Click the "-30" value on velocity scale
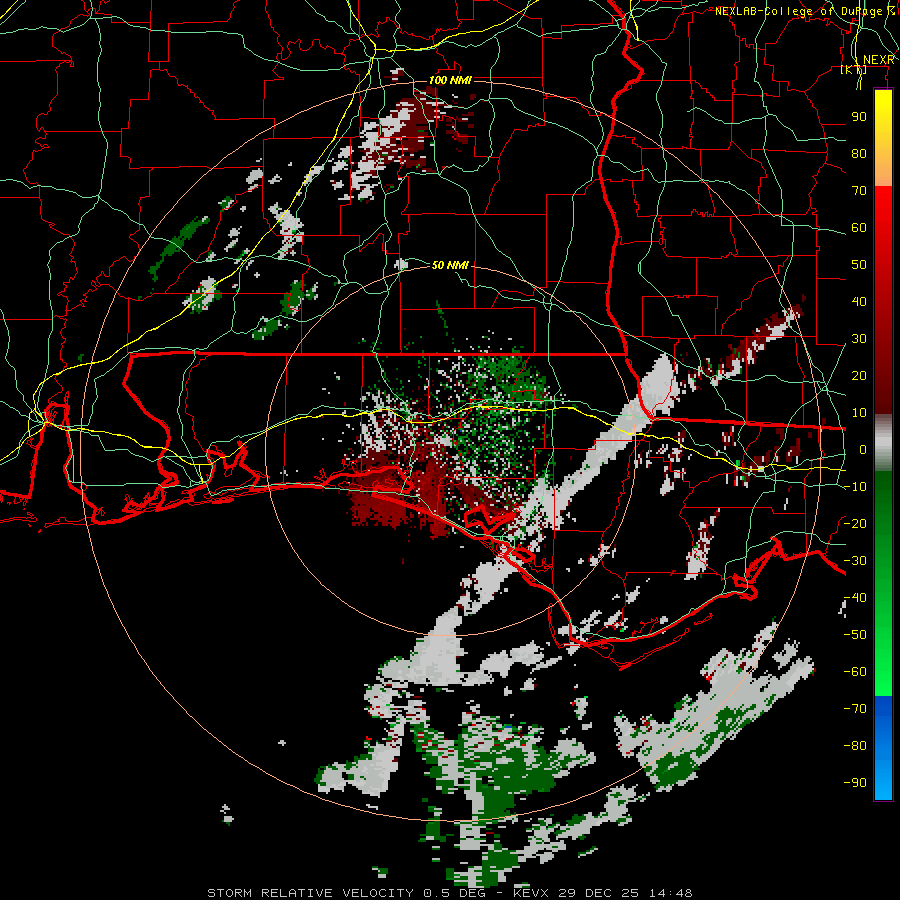The image size is (900, 900). tap(855, 561)
